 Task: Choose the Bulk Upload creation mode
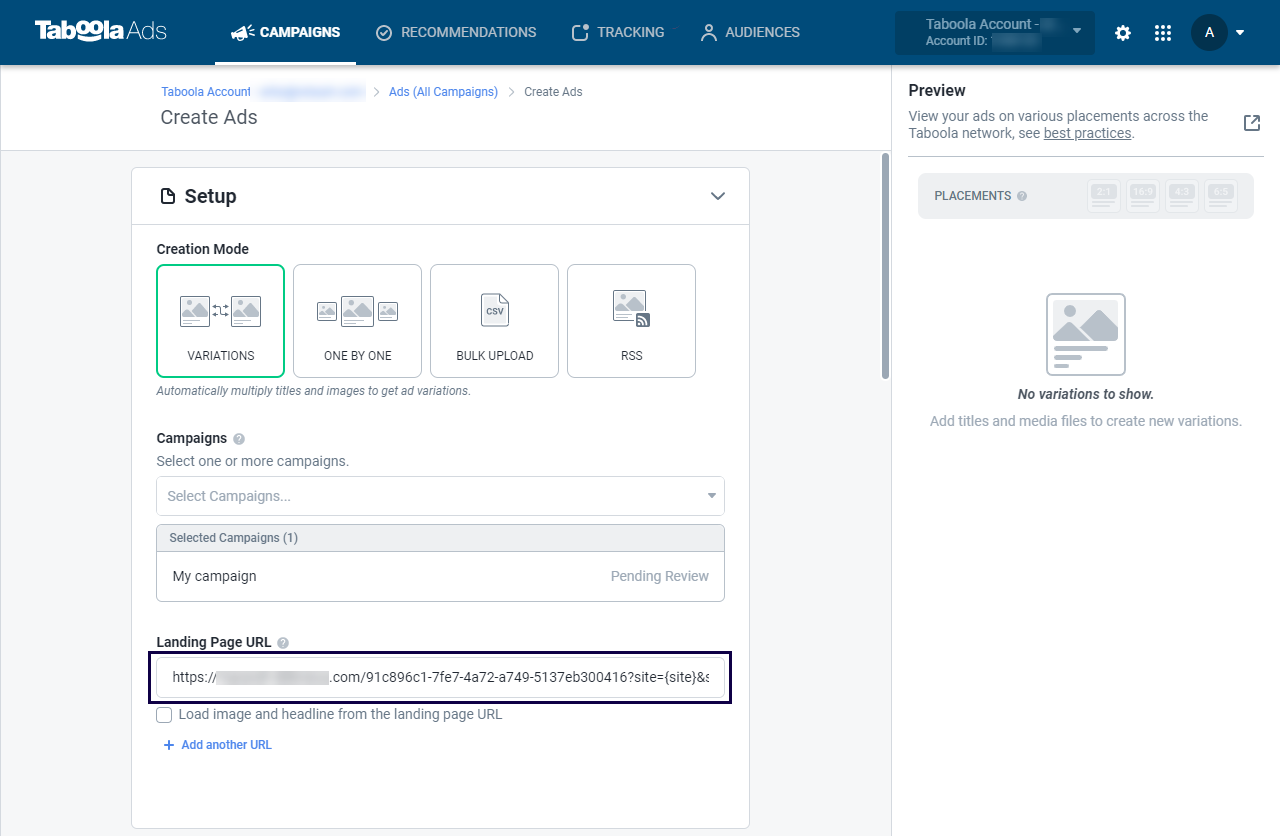click(x=494, y=321)
